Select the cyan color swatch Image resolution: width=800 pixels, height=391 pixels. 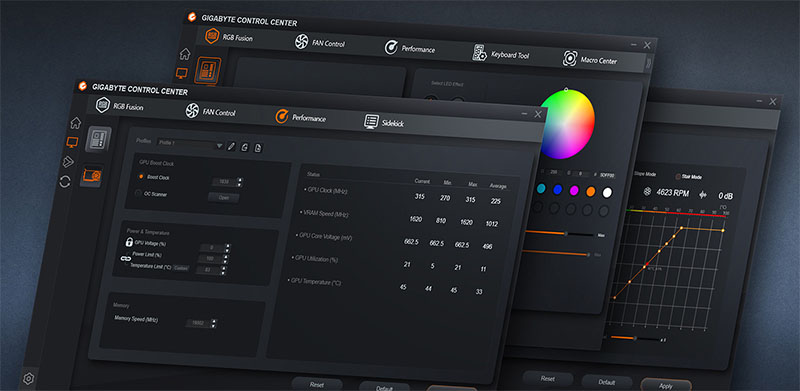tap(541, 188)
